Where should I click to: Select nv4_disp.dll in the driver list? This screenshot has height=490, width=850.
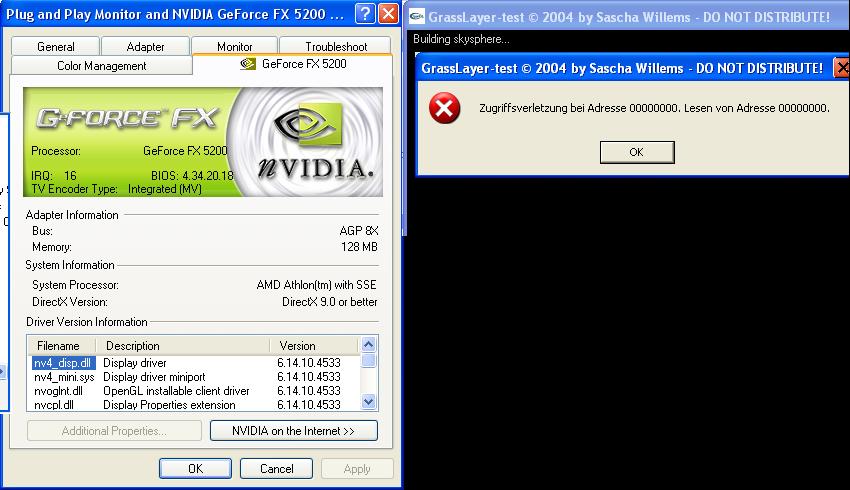click(63, 363)
